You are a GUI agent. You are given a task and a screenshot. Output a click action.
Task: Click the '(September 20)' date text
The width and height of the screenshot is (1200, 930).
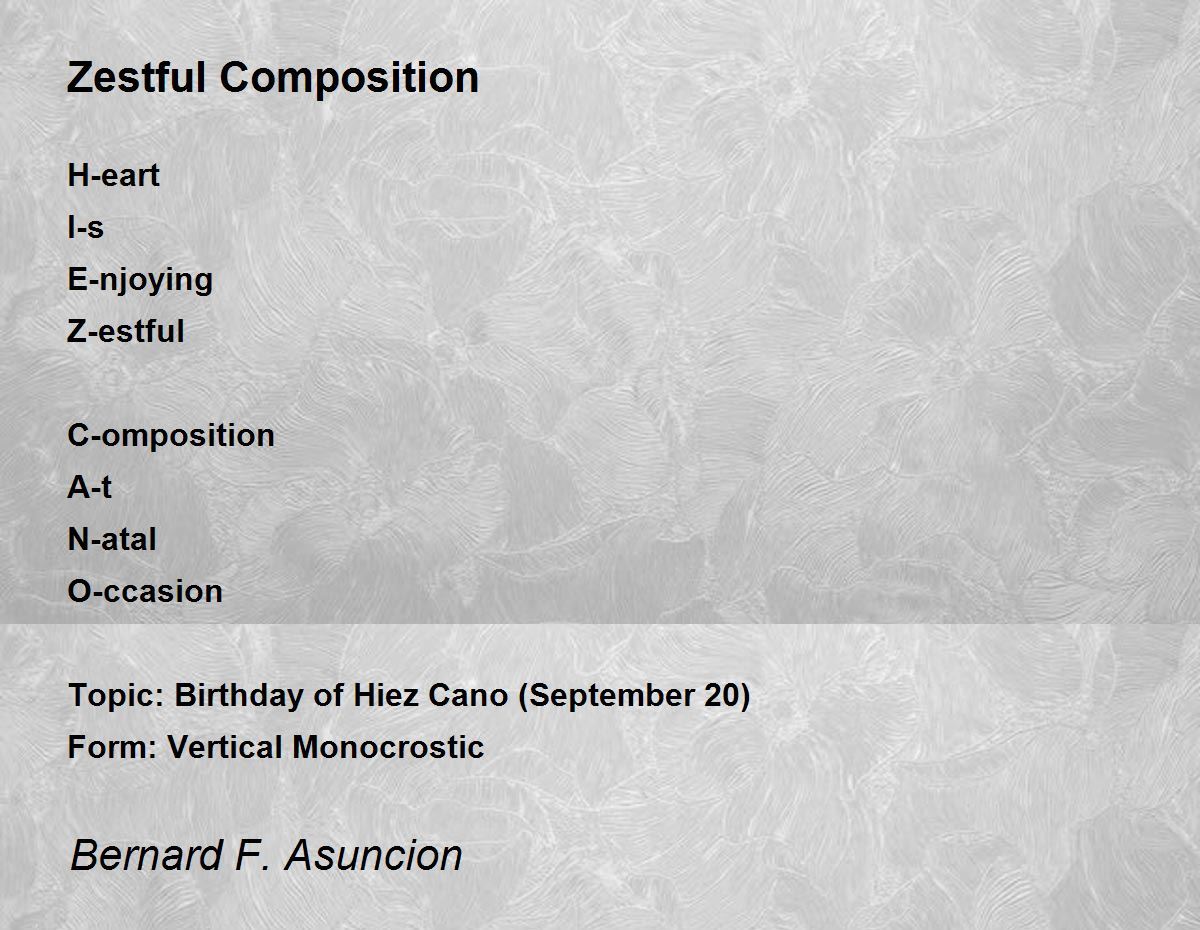[x=634, y=695]
